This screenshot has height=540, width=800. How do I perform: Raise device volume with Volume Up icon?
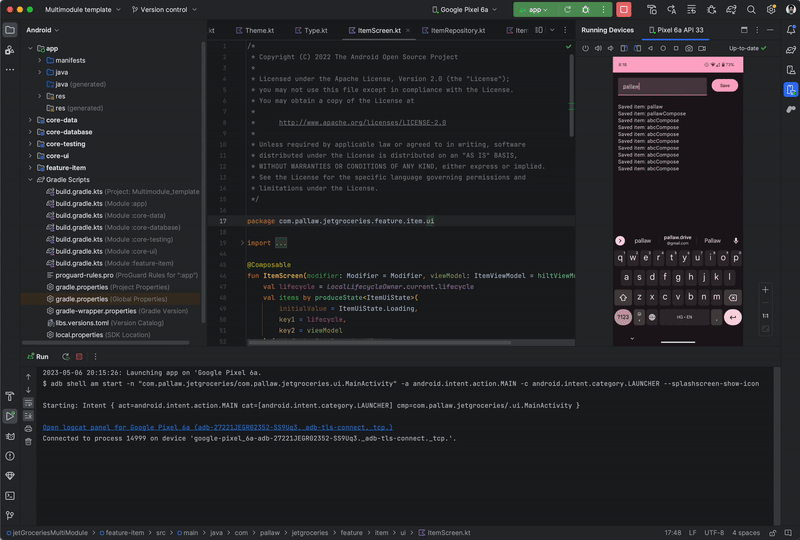[x=598, y=48]
